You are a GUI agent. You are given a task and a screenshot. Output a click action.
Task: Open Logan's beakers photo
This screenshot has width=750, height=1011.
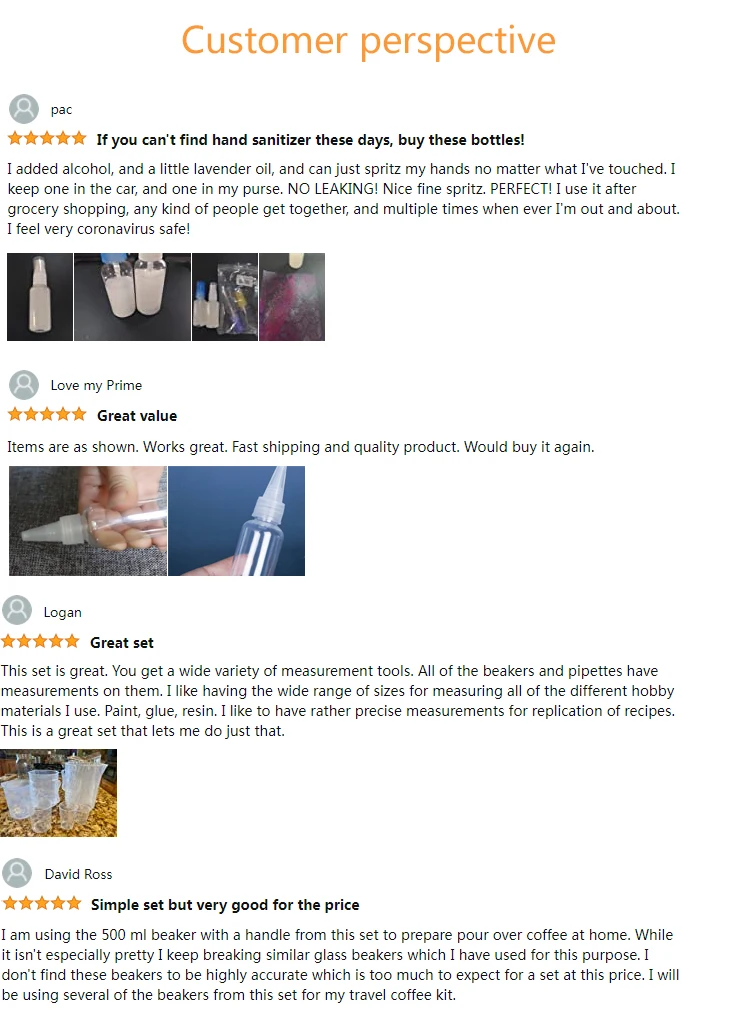[x=59, y=793]
